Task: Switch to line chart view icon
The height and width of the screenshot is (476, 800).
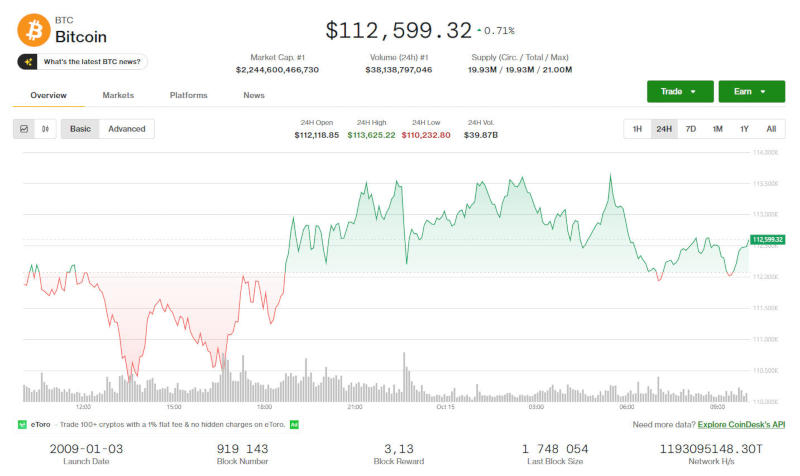Action: click(24, 129)
